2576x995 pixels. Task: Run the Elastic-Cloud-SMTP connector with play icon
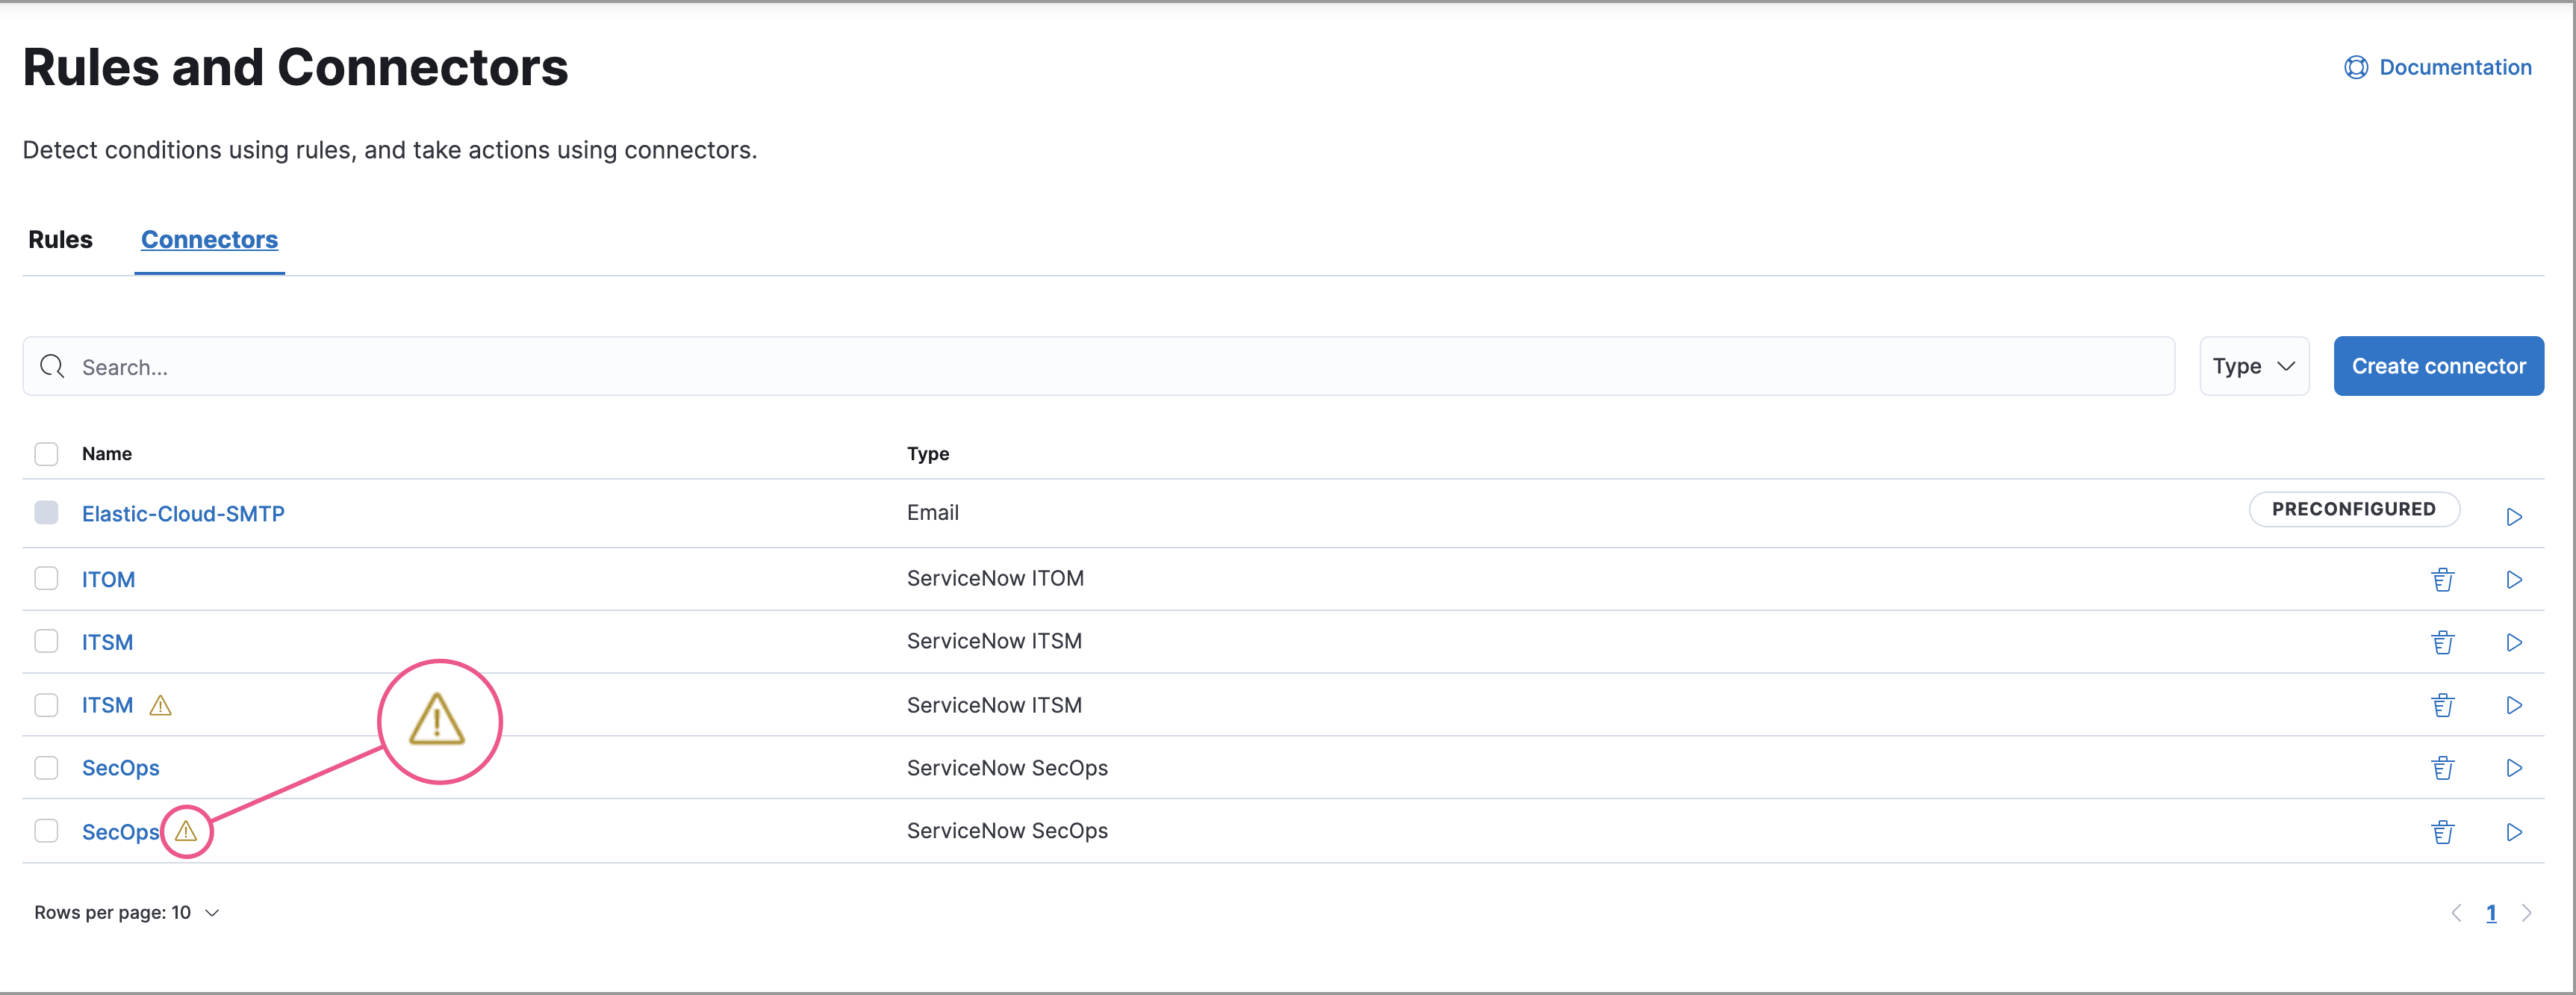[x=2514, y=517]
